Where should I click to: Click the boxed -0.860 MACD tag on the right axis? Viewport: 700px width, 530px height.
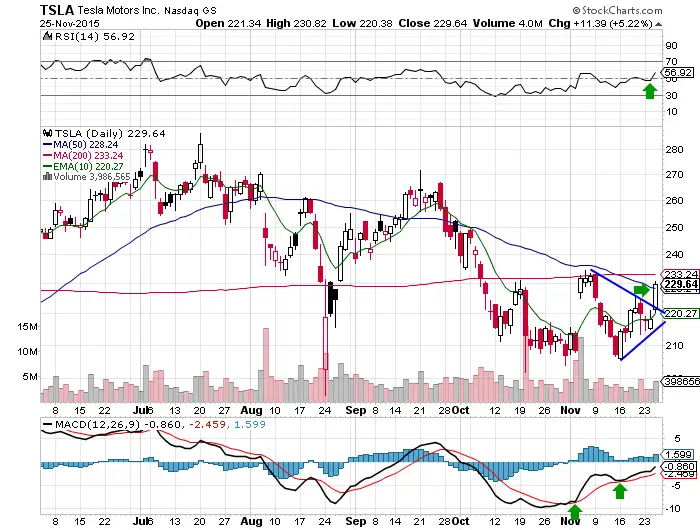(x=678, y=467)
